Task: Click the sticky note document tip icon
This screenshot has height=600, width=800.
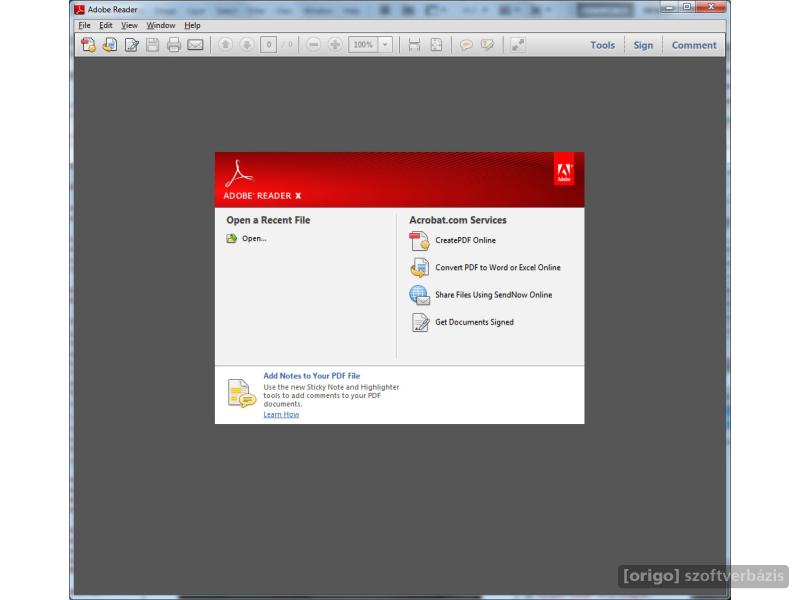Action: click(241, 393)
